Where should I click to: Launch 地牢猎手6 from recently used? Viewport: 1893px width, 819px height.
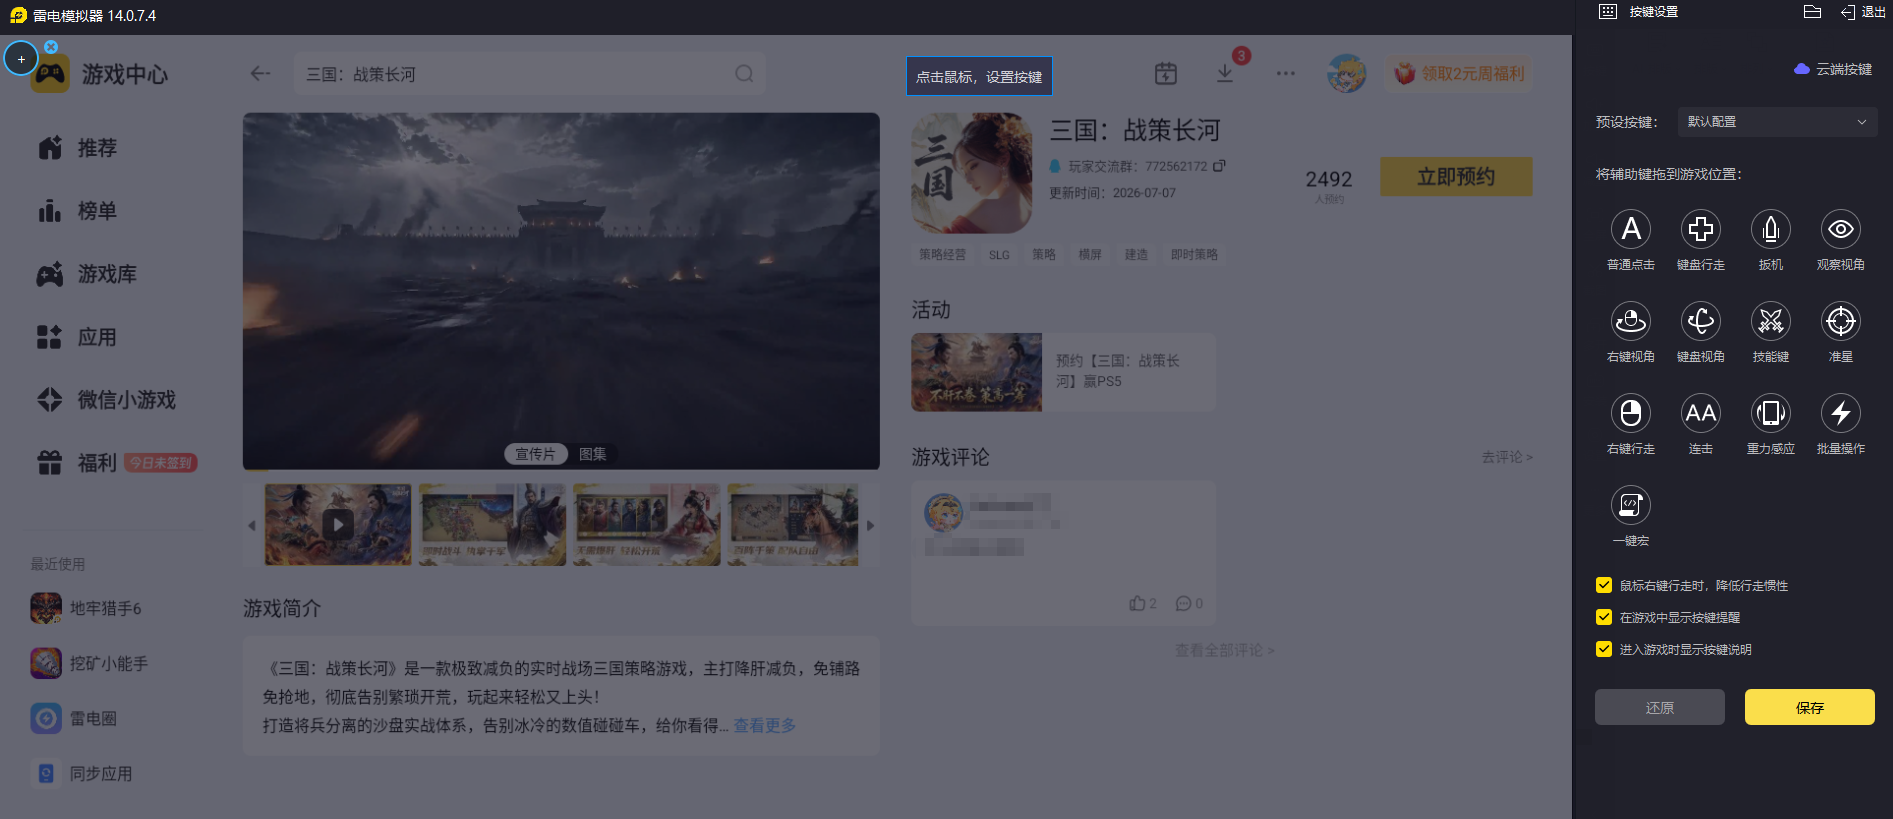87,608
